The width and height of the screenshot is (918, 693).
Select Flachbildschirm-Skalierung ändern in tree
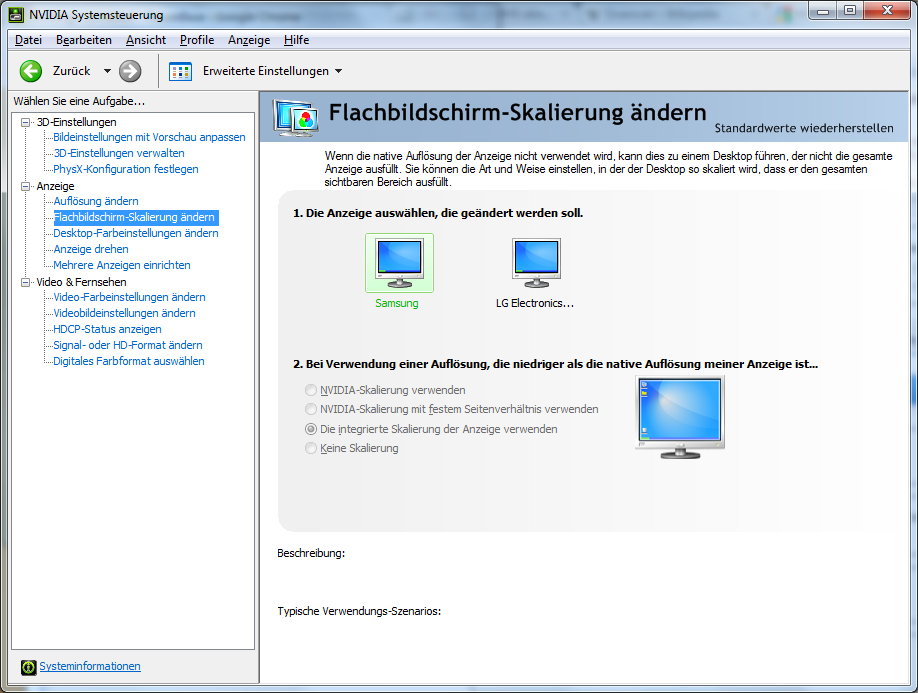[135, 217]
